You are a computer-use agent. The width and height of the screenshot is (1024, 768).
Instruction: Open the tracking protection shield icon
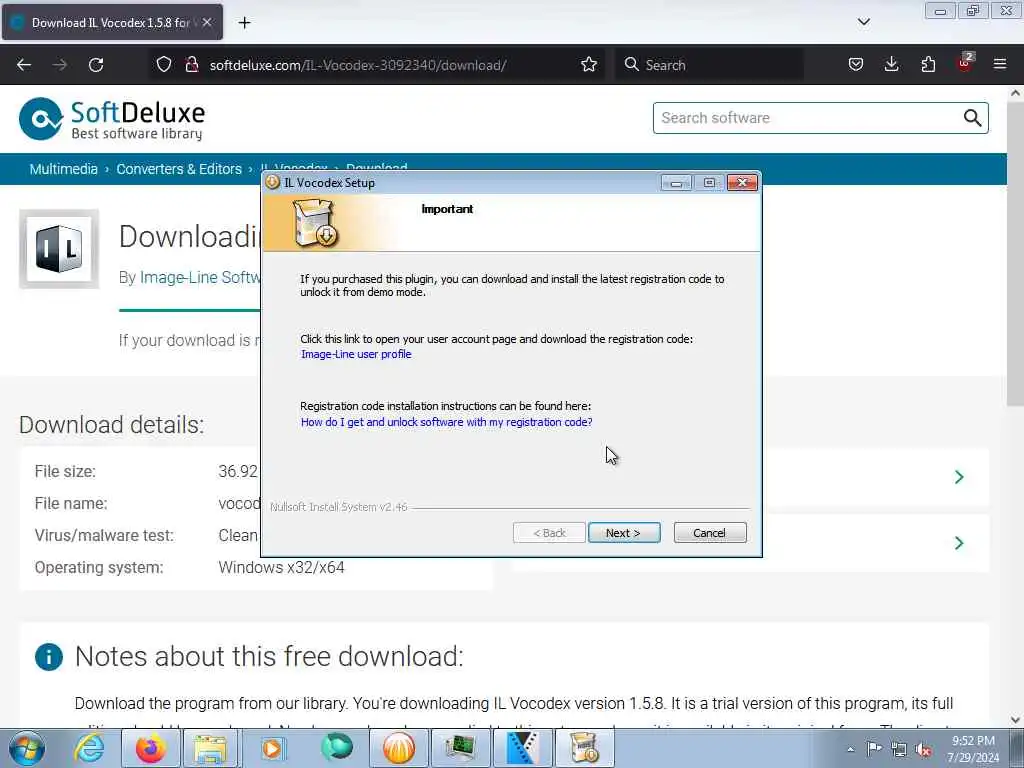pyautogui.click(x=164, y=65)
